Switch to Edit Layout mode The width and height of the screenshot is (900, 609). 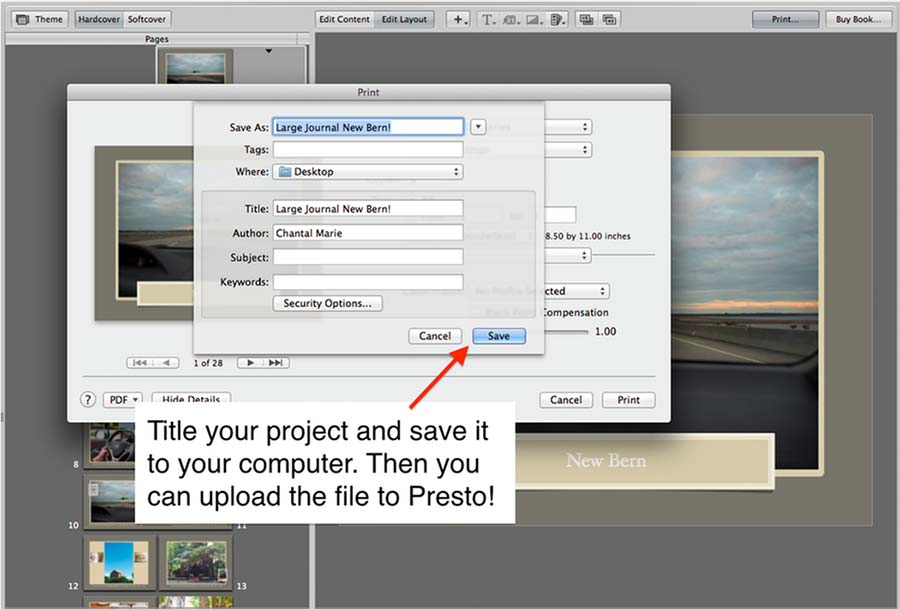click(x=404, y=19)
